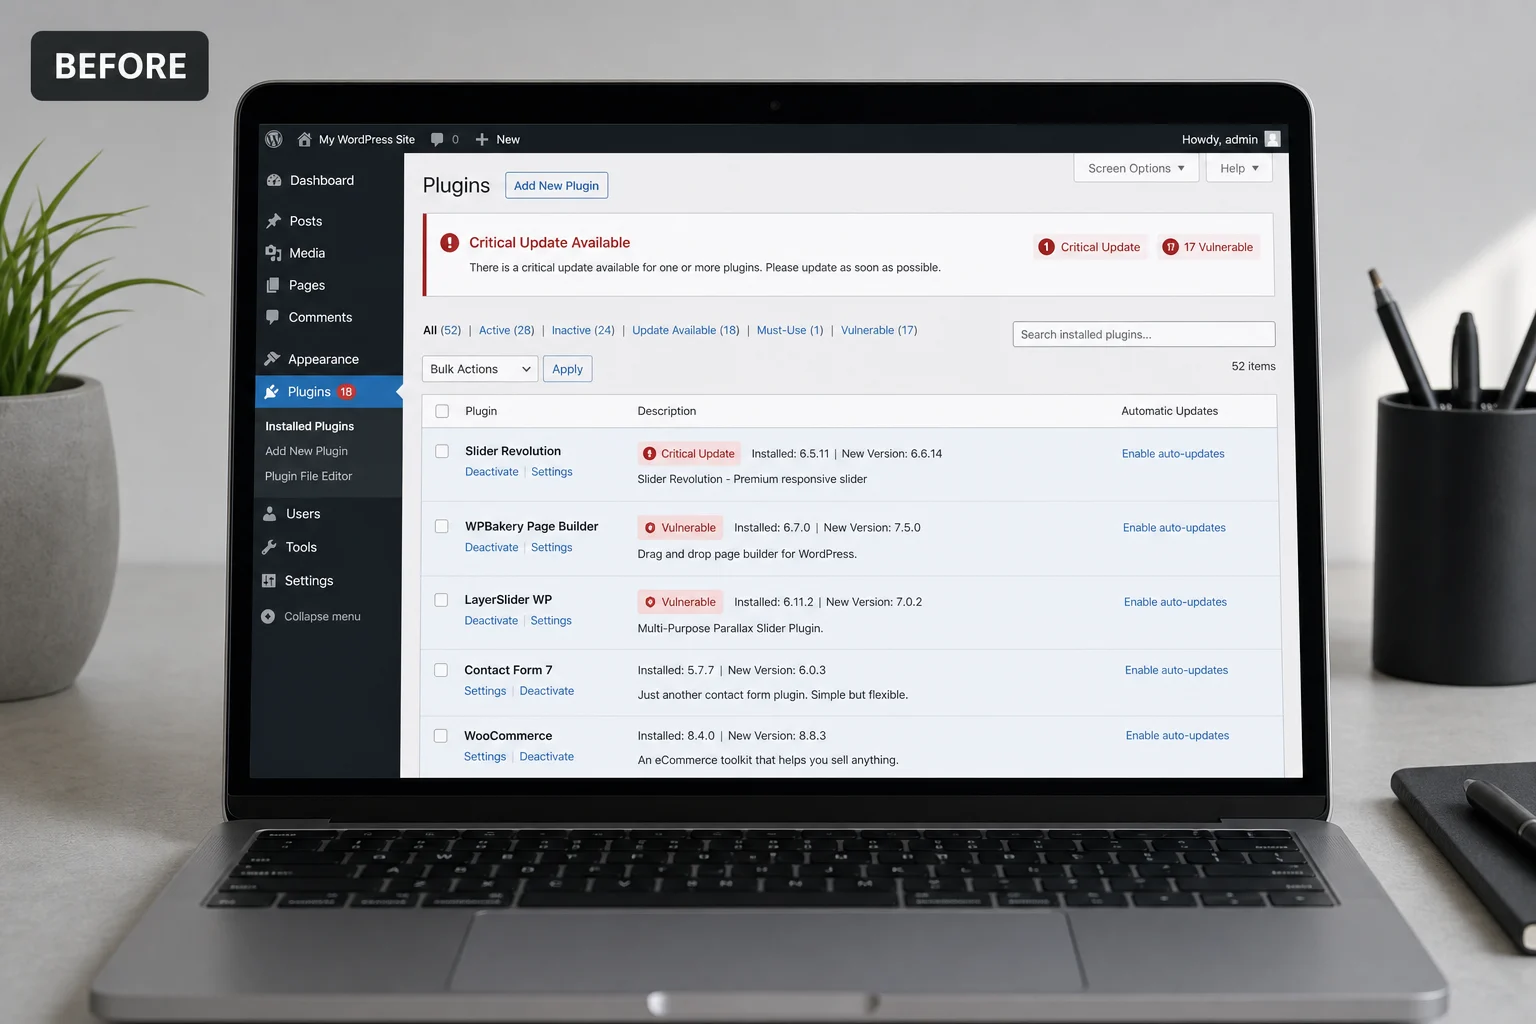Open Slider Revolution Settings link
This screenshot has width=1536, height=1024.
tap(552, 472)
